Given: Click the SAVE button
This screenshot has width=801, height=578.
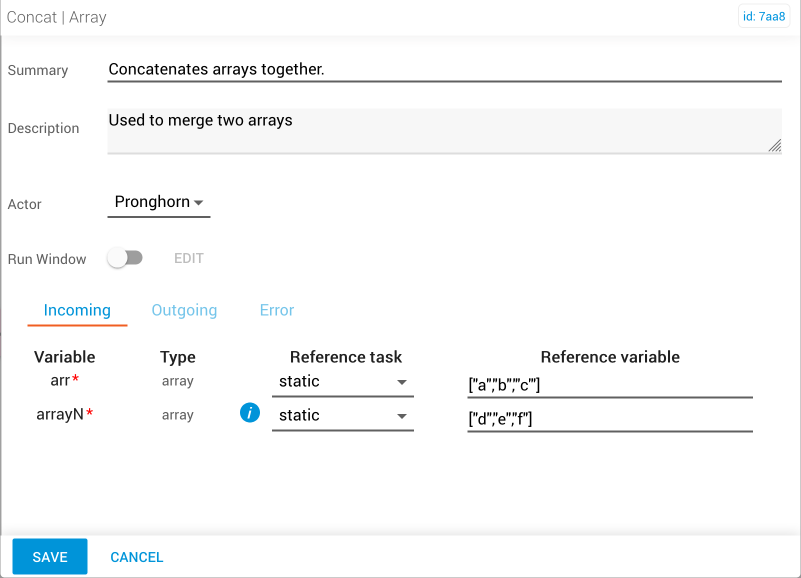Looking at the screenshot, I should click(x=50, y=557).
